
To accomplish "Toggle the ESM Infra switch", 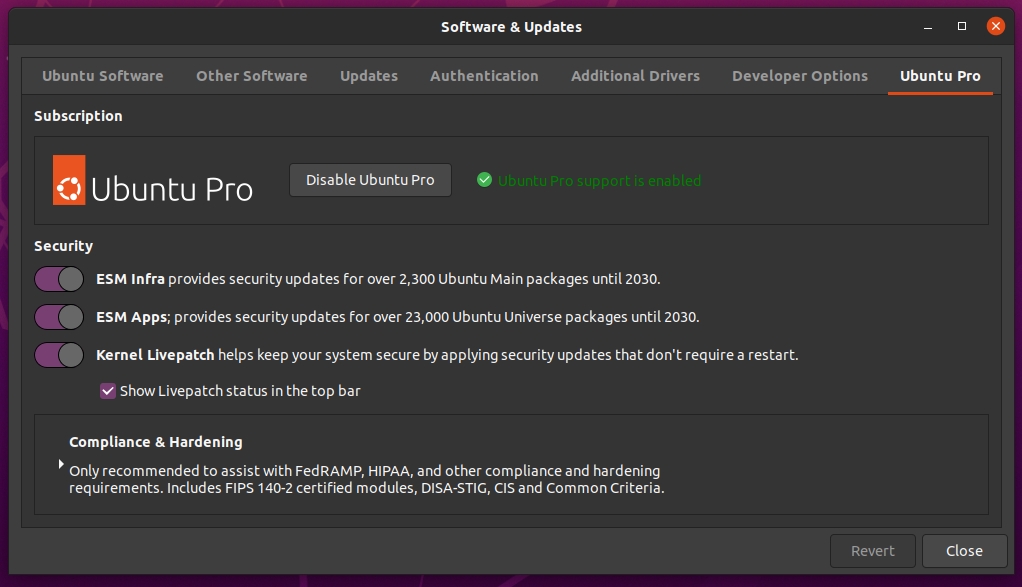I will tap(59, 279).
